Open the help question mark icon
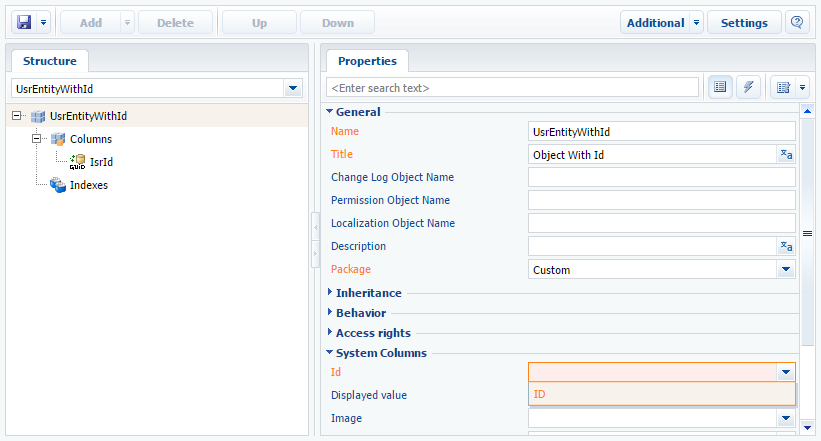This screenshot has width=821, height=441. pos(797,23)
